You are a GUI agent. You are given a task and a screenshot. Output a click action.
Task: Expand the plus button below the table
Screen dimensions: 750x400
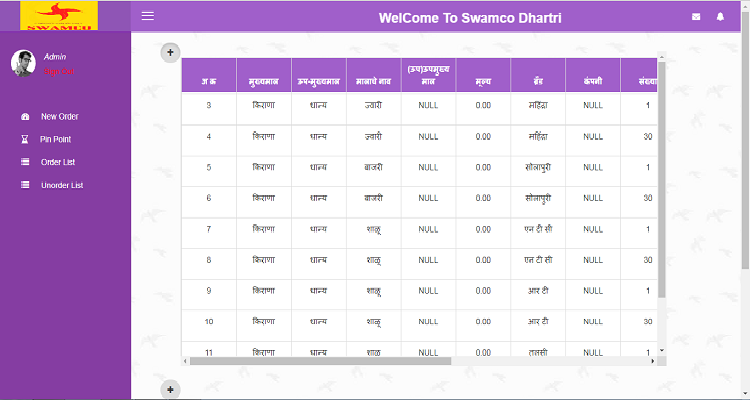click(170, 389)
